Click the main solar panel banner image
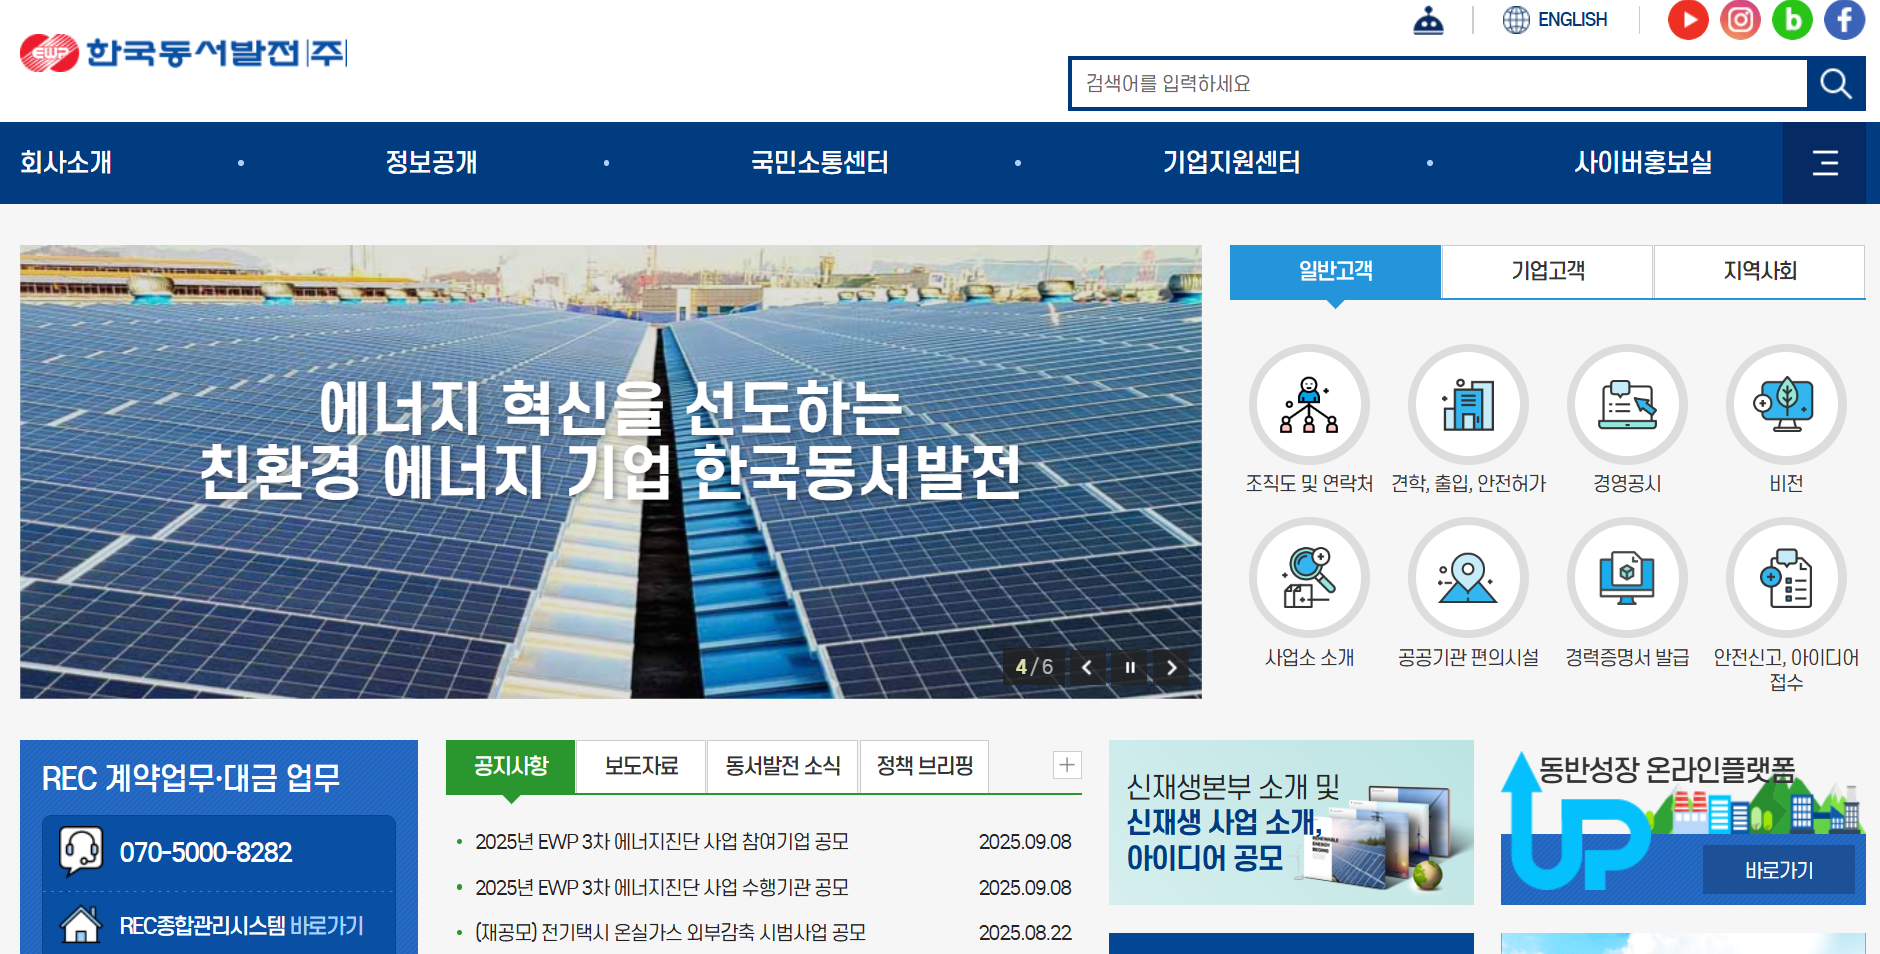This screenshot has height=954, width=1880. 611,472
